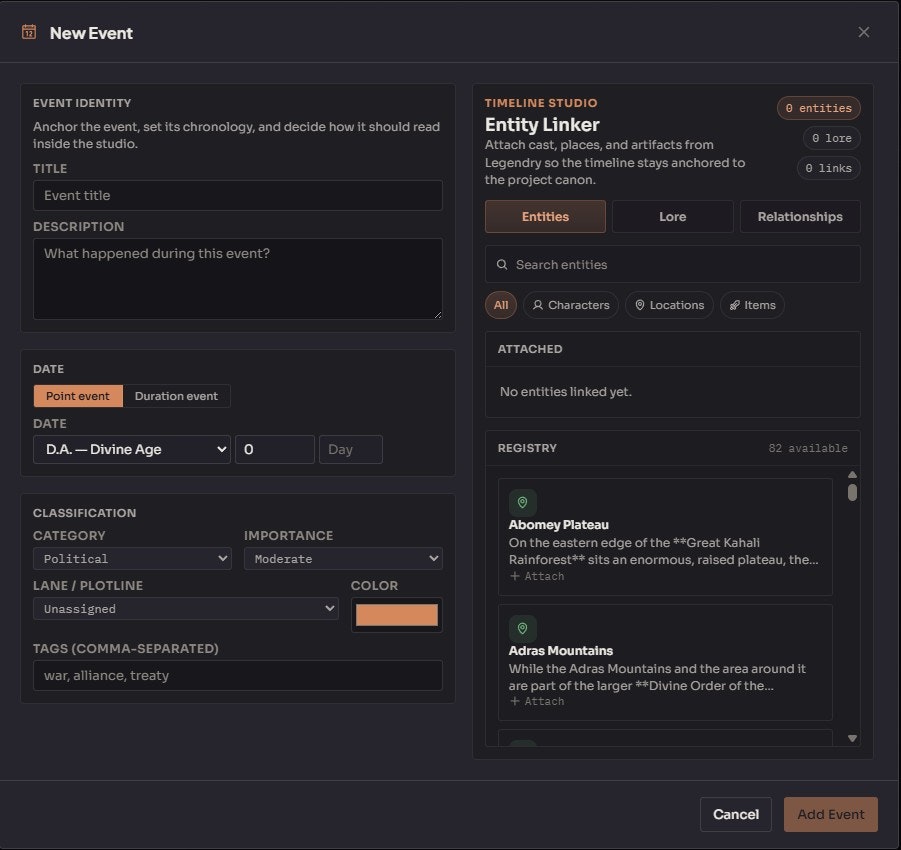Screen dimensions: 901x850
Task: Switch to Duration event mode
Action: coord(176,396)
